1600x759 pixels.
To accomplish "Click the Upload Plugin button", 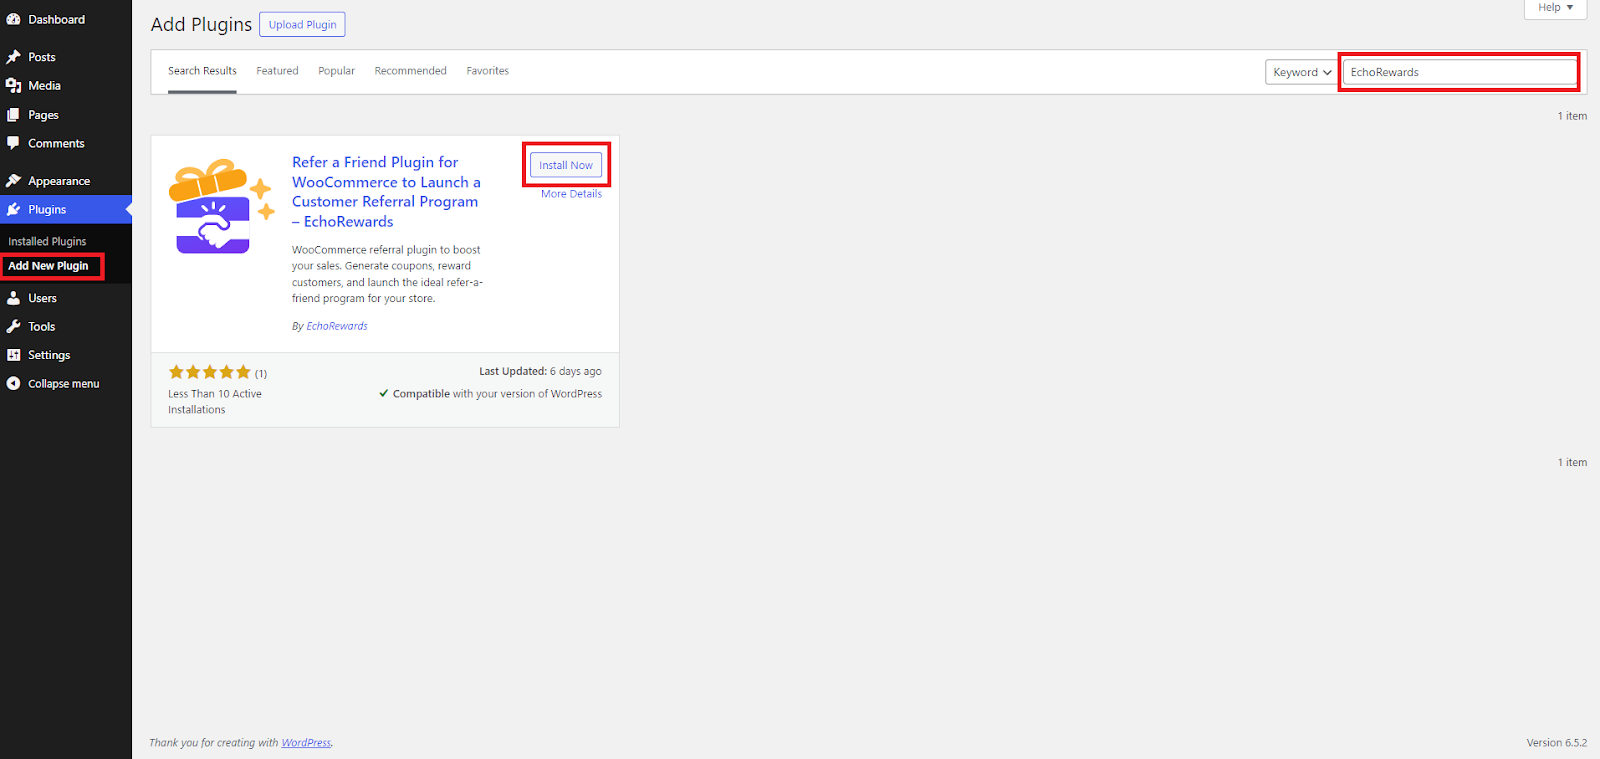I will 302,25.
